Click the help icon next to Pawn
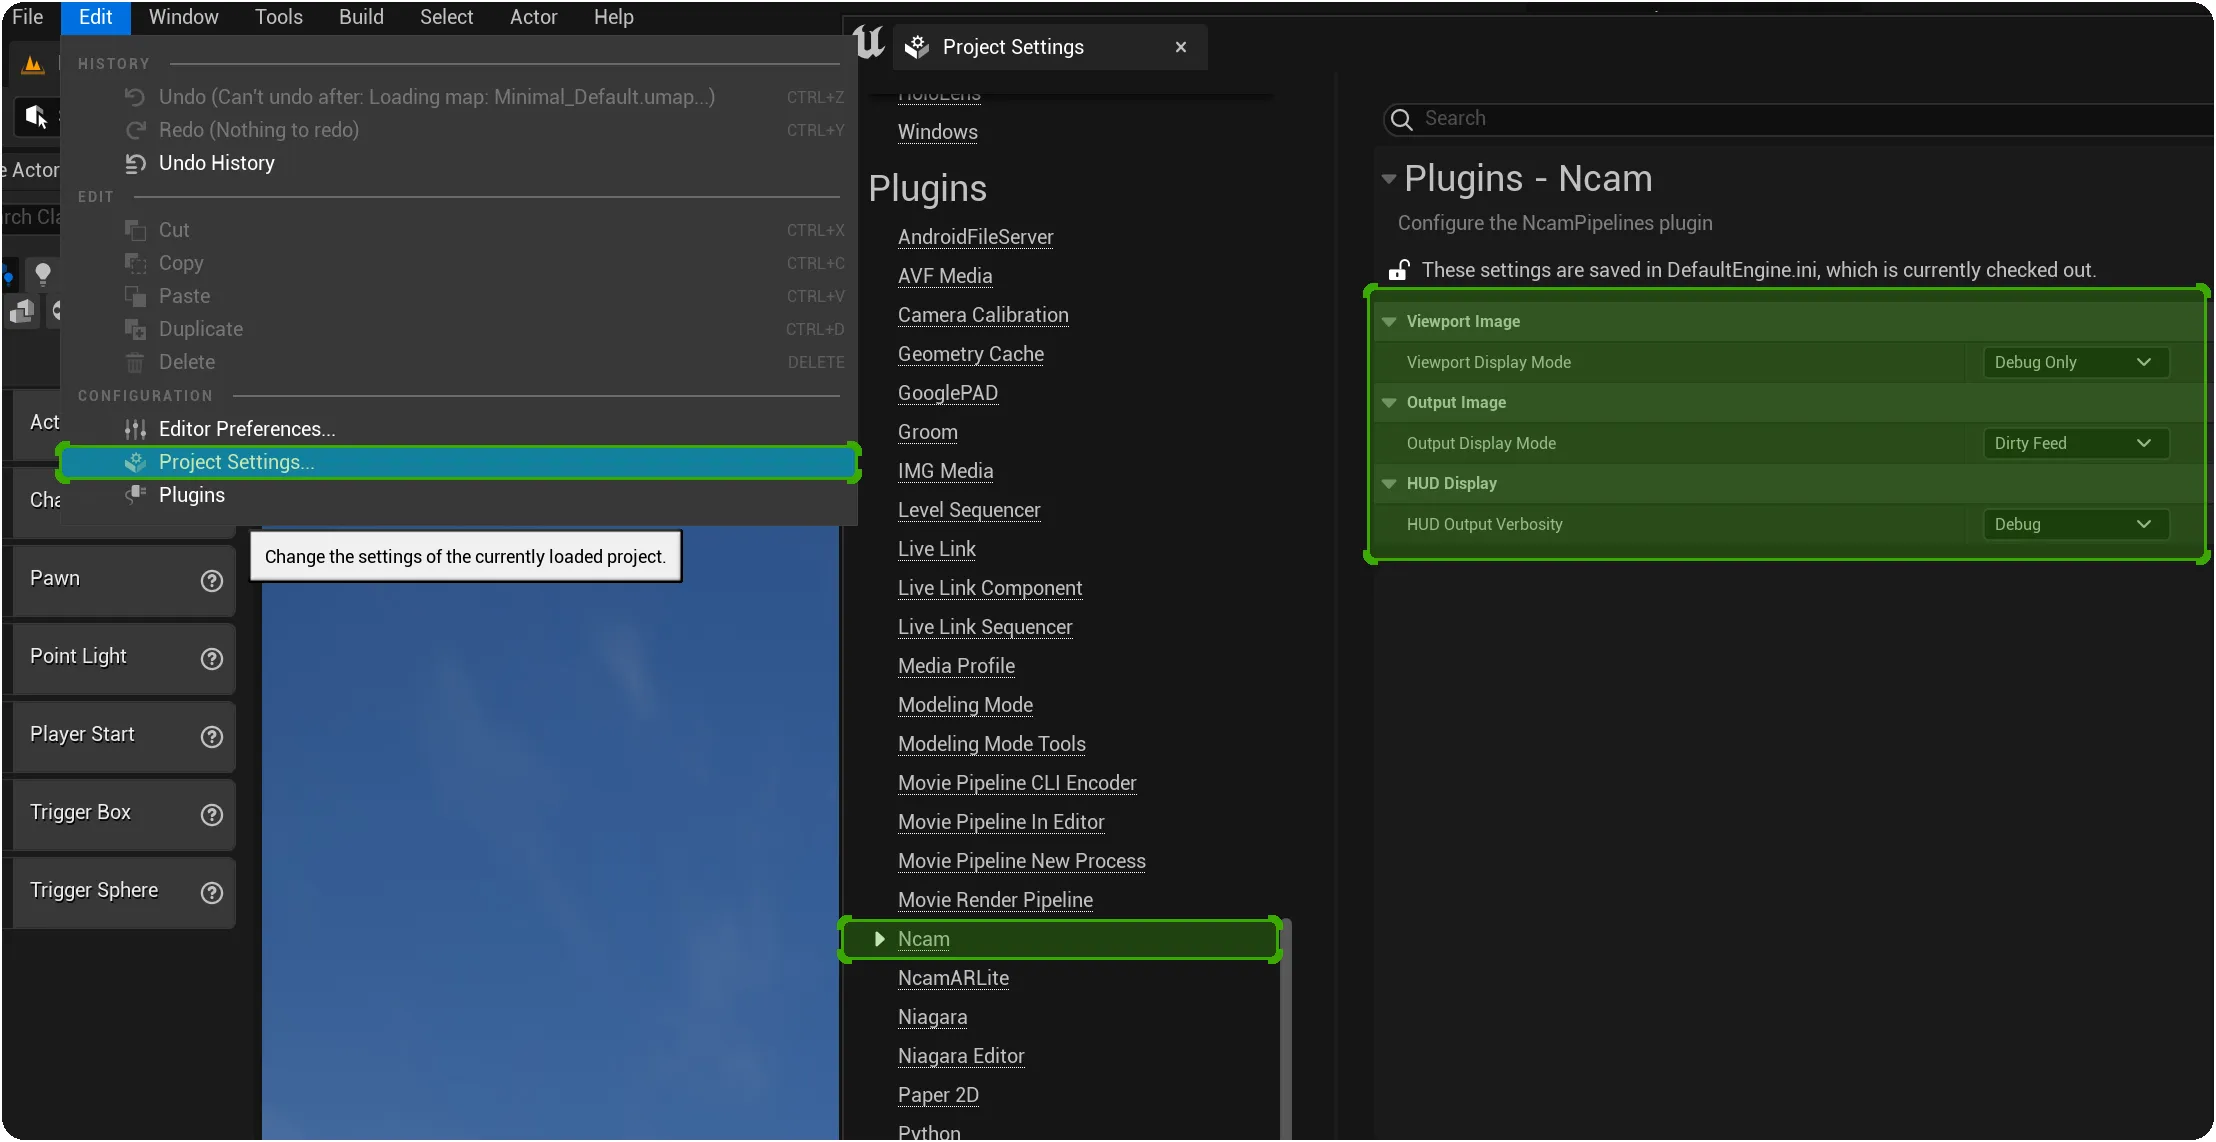This screenshot has height=1142, width=2216. 211,580
